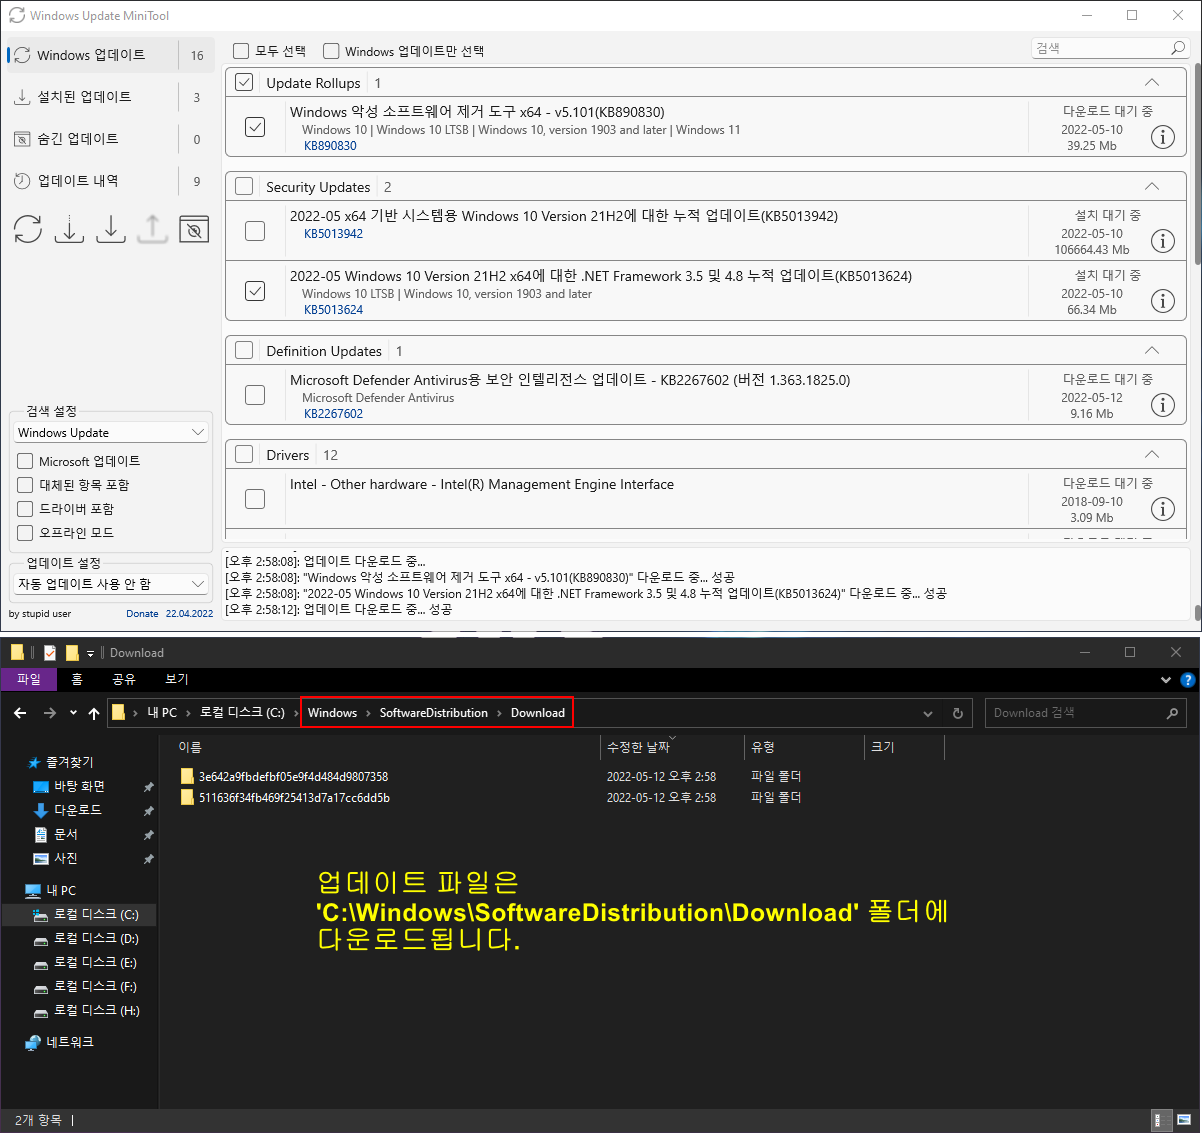The width and height of the screenshot is (1202, 1133).
Task: Select folder 3e642a9fbdefbf05e9f4d484d9807358
Action: (293, 777)
